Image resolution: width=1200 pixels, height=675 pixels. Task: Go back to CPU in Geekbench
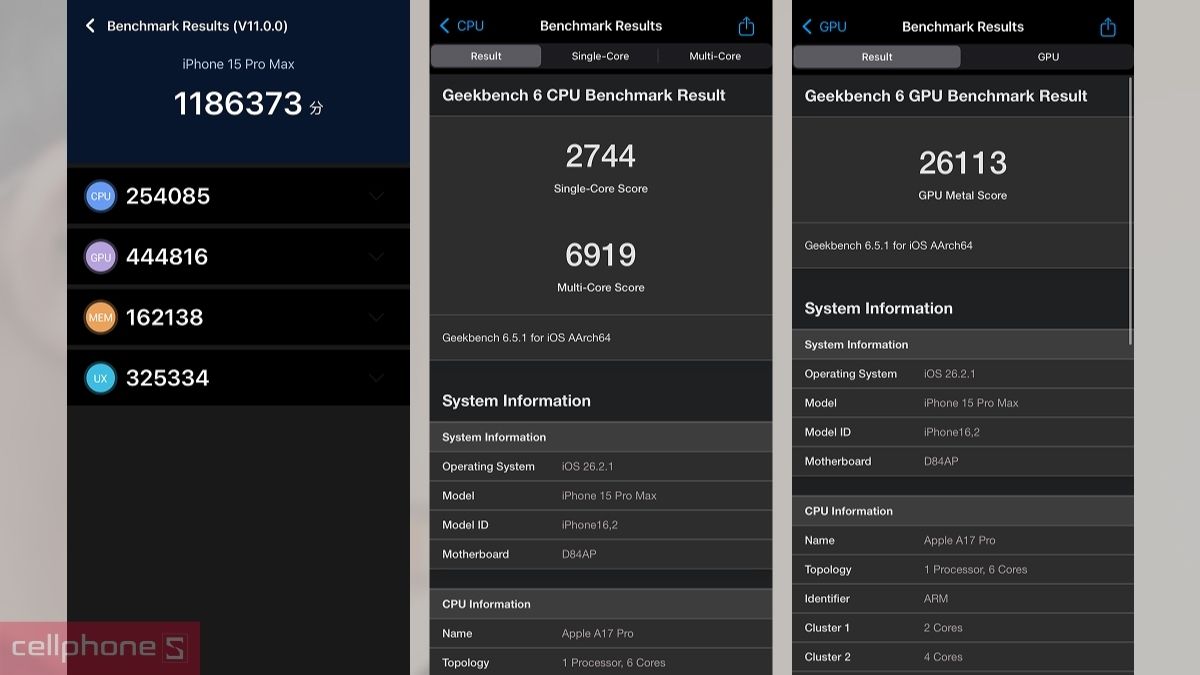[x=461, y=26]
